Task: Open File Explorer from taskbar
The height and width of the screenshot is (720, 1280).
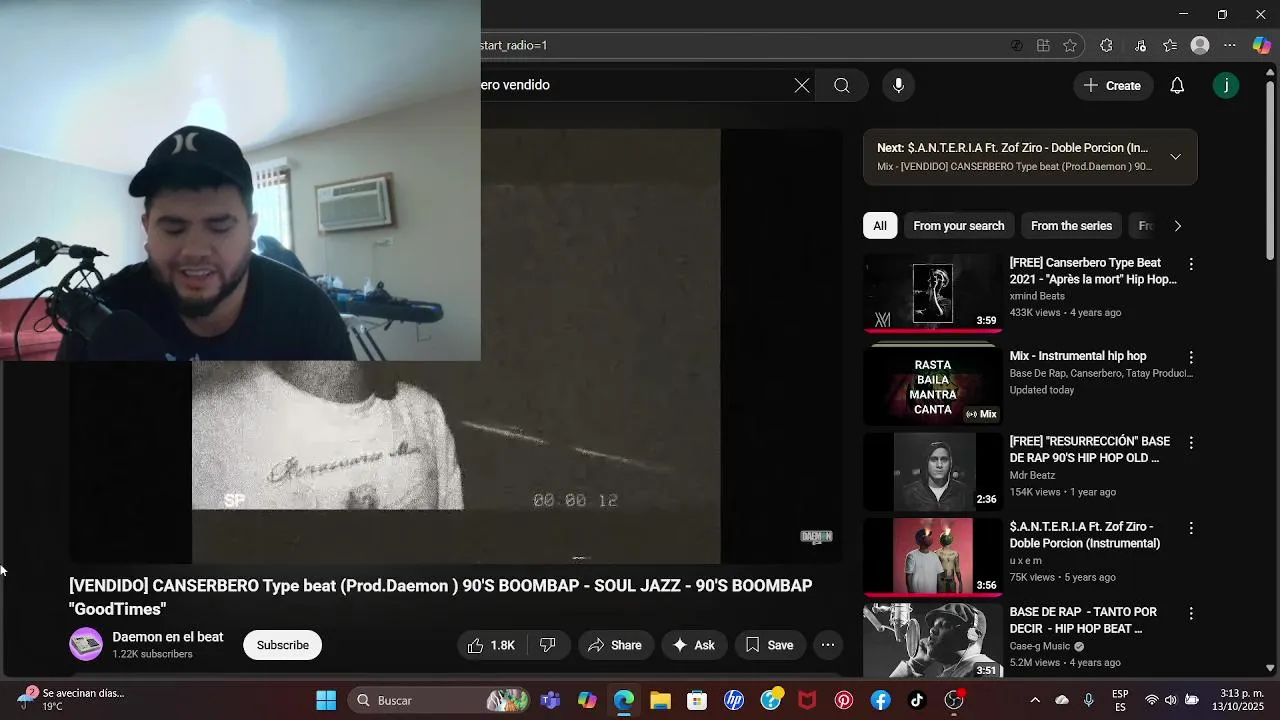Action: tap(660, 700)
